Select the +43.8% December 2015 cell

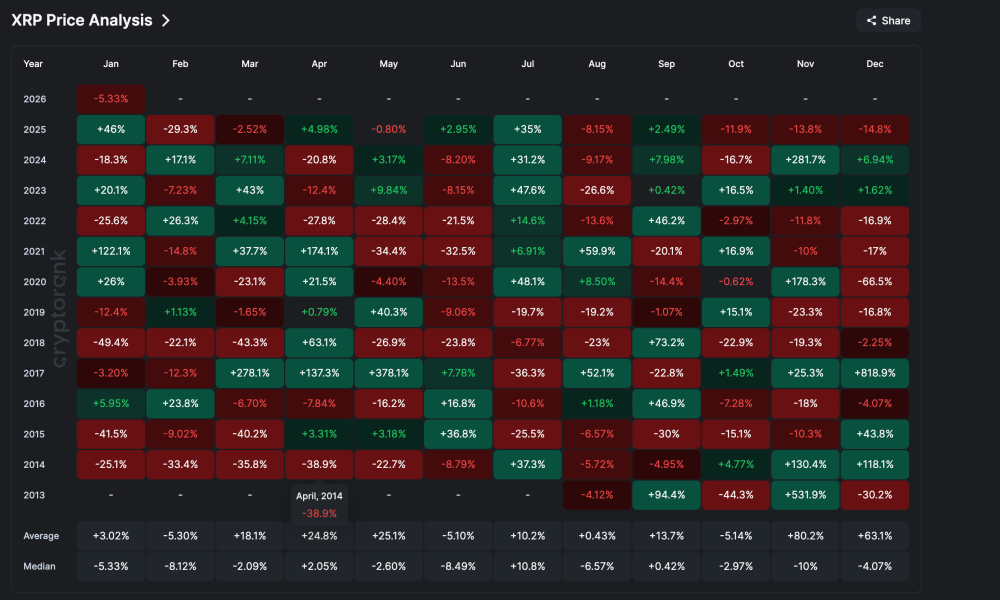(874, 434)
